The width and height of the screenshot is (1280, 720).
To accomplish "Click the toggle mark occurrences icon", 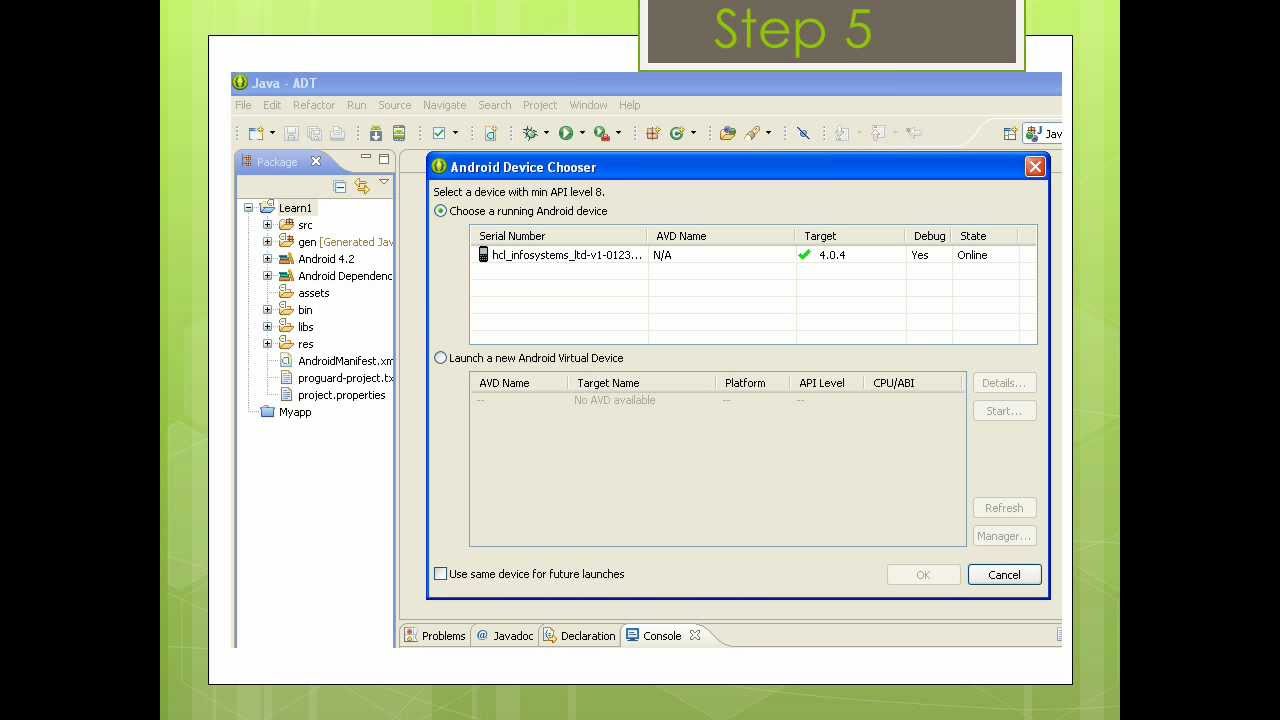I will coord(803,133).
